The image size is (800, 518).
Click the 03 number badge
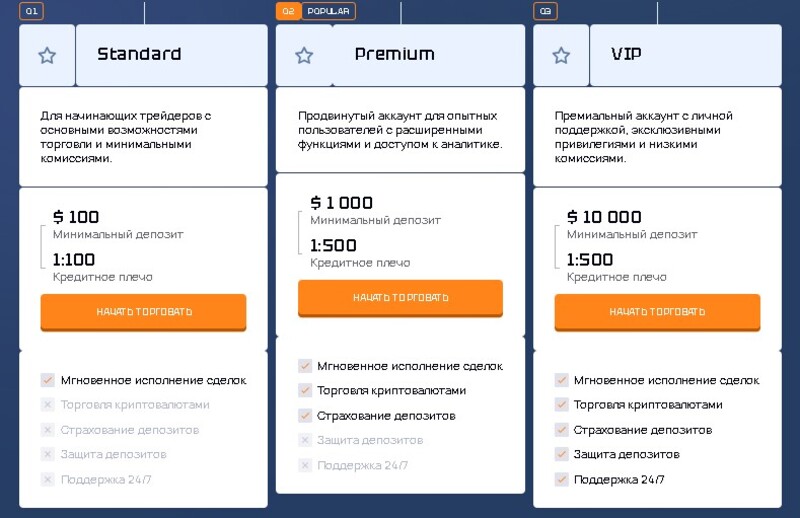[545, 11]
